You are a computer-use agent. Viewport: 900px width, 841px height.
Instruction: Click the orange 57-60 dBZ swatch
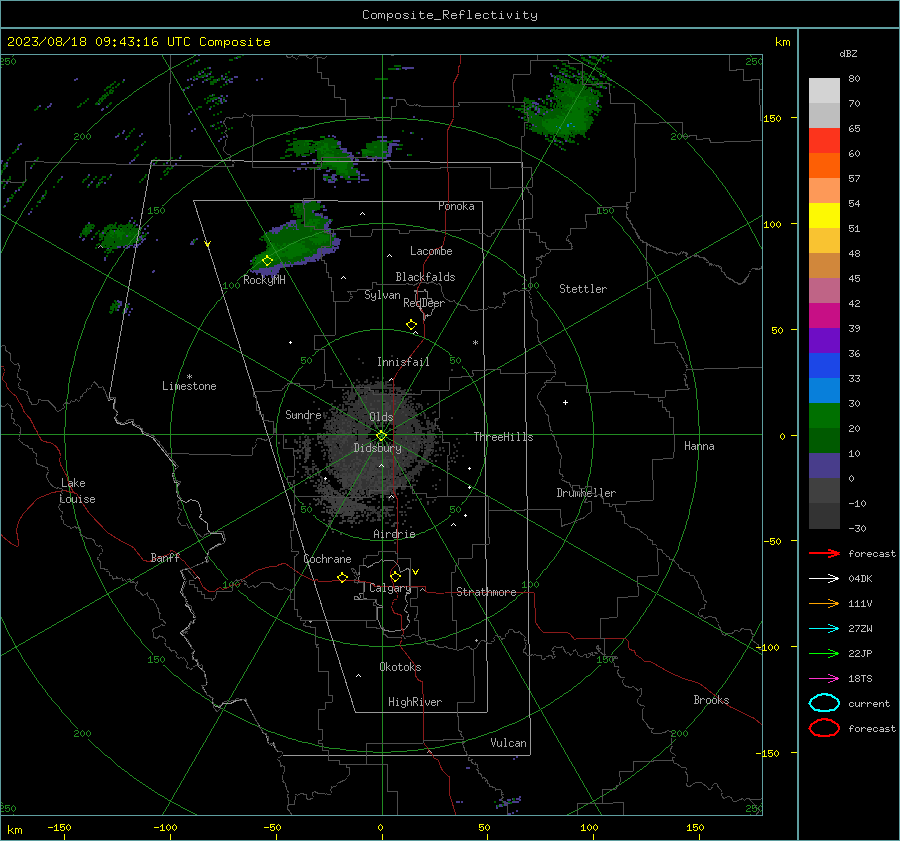824,166
